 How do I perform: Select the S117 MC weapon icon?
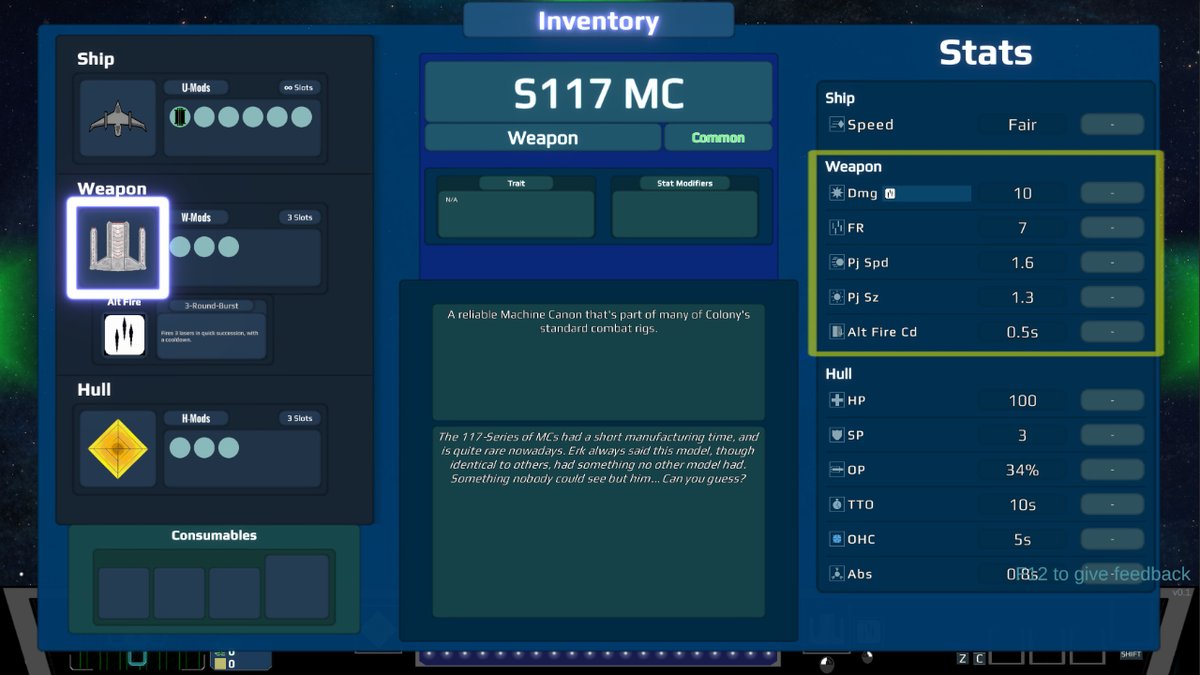click(118, 248)
